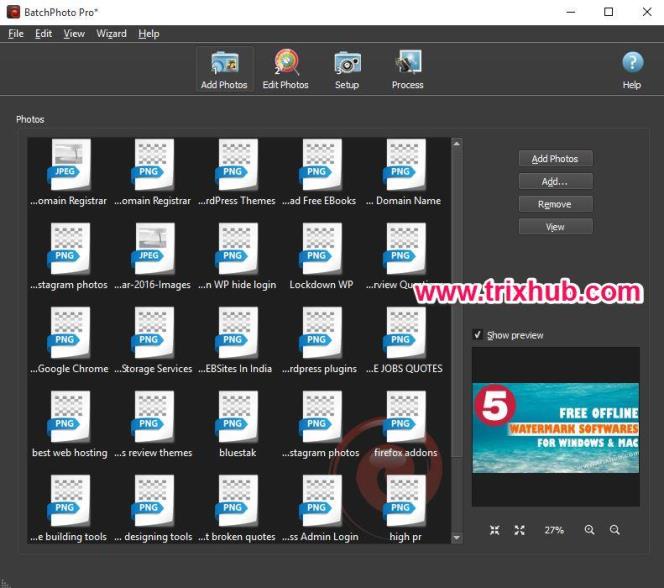Image resolution: width=664 pixels, height=588 pixels.
Task: Open the Help menu in menu bar
Action: click(x=149, y=34)
